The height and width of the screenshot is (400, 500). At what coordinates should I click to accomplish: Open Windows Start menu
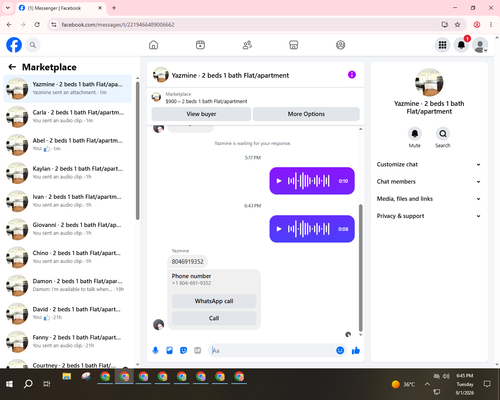coord(9,384)
